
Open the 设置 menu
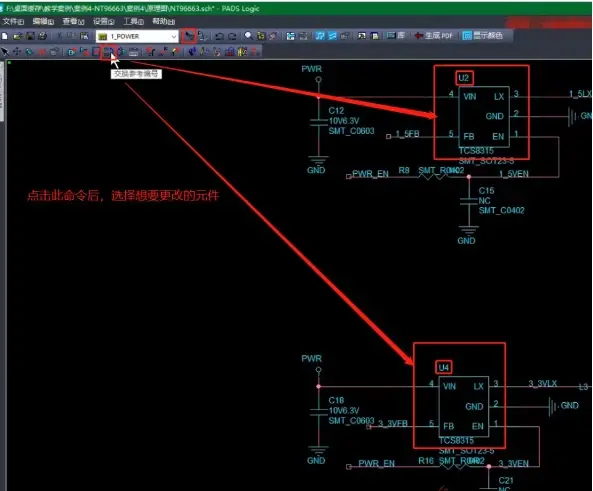tap(103, 21)
